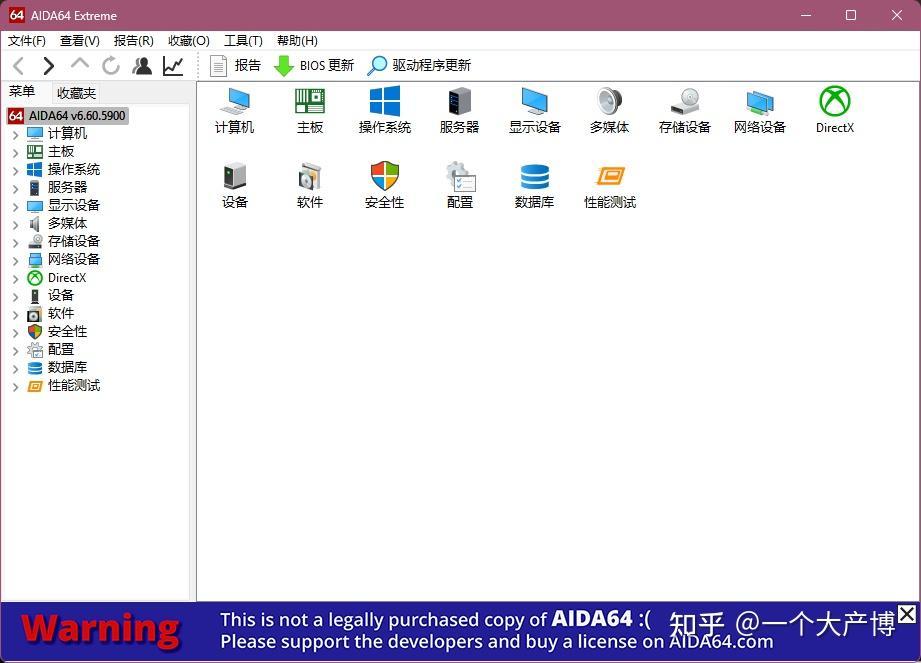Minimize the AIDA64 Extreme window
Screen dimensions: 921x663
pyautogui.click(x=806, y=15)
